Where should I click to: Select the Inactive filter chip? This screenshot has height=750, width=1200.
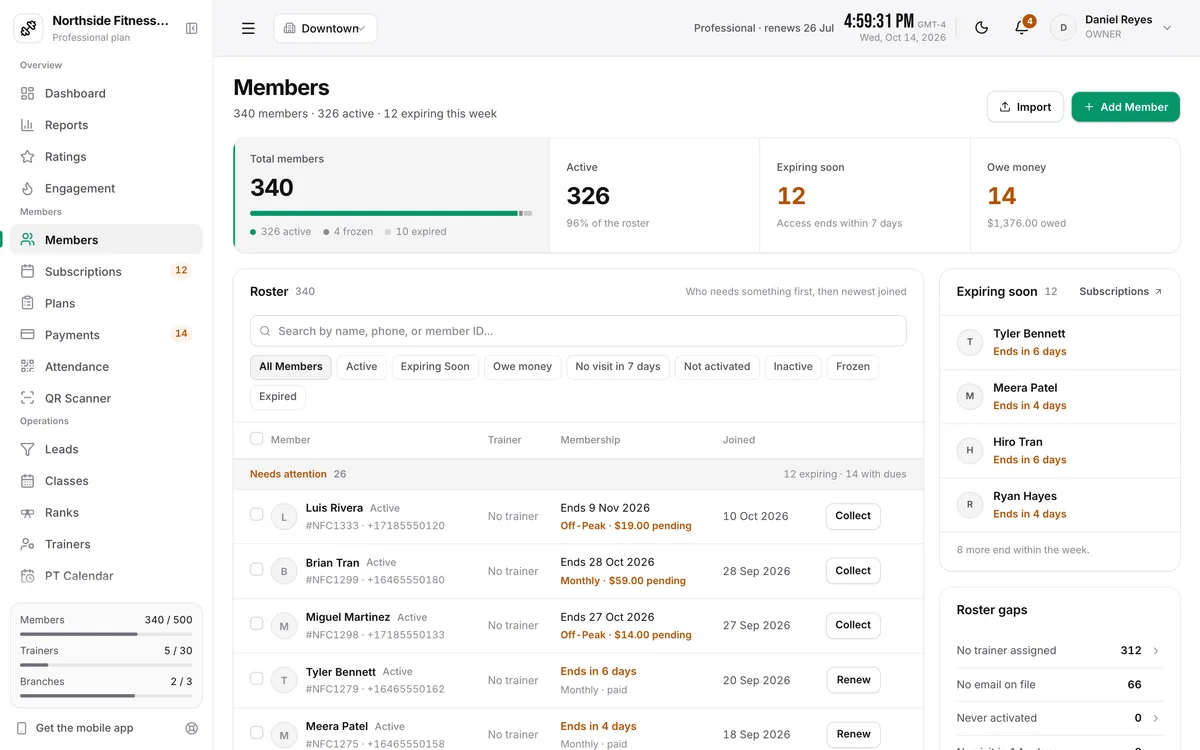(x=793, y=367)
